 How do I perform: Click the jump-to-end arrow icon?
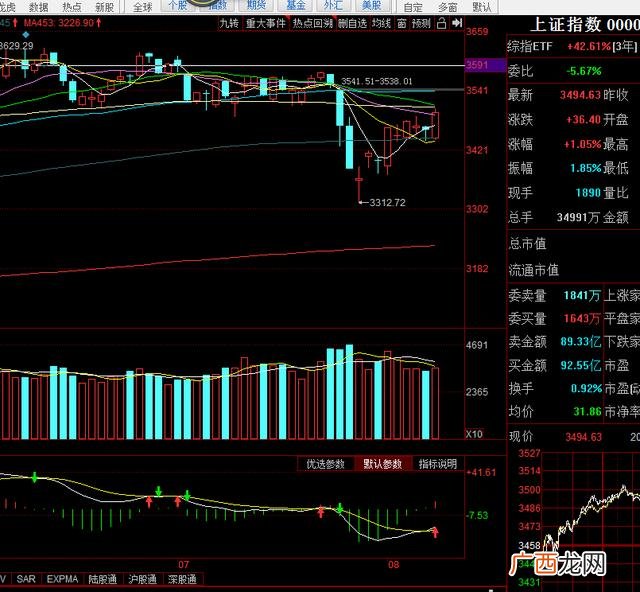(x=457, y=23)
